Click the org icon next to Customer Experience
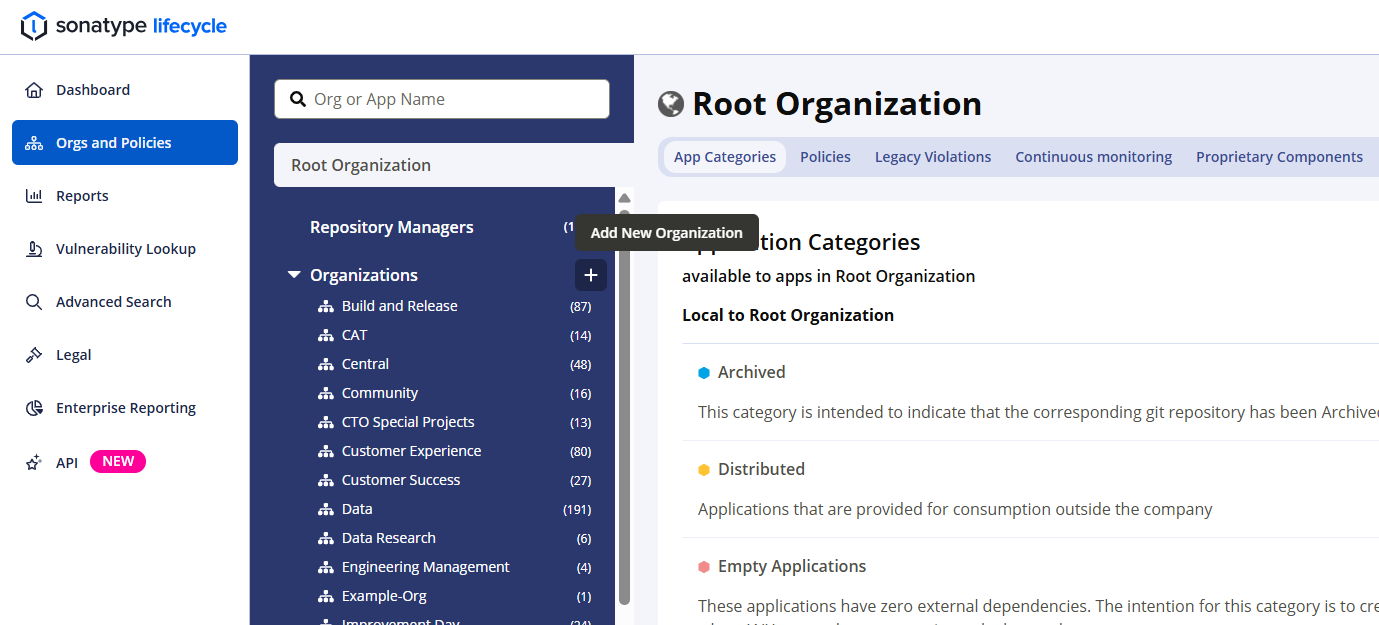This screenshot has height=625, width=1379. (x=325, y=451)
